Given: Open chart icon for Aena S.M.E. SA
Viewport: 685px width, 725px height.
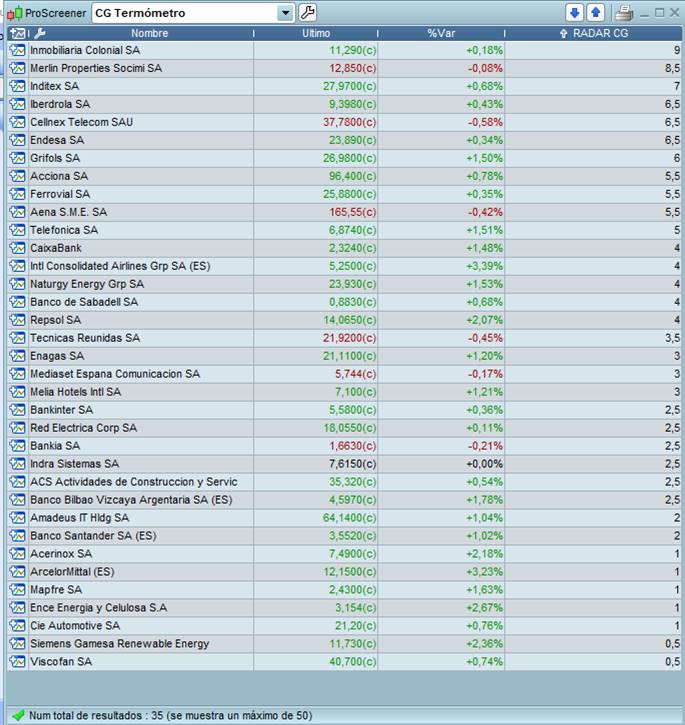Looking at the screenshot, I should (18, 212).
